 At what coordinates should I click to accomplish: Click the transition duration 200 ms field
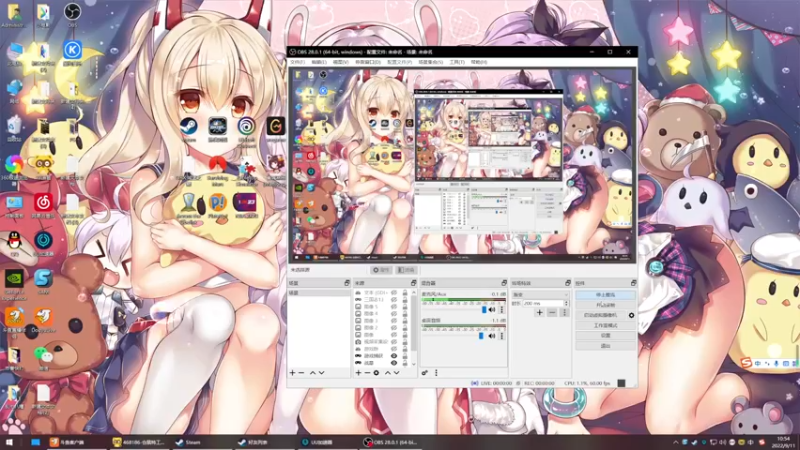[x=542, y=304]
